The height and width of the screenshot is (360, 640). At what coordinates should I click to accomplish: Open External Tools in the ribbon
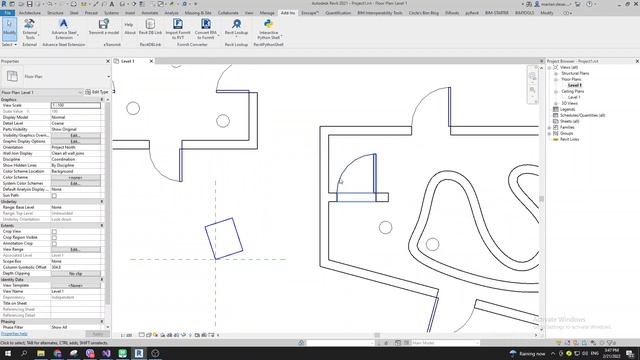(29, 29)
